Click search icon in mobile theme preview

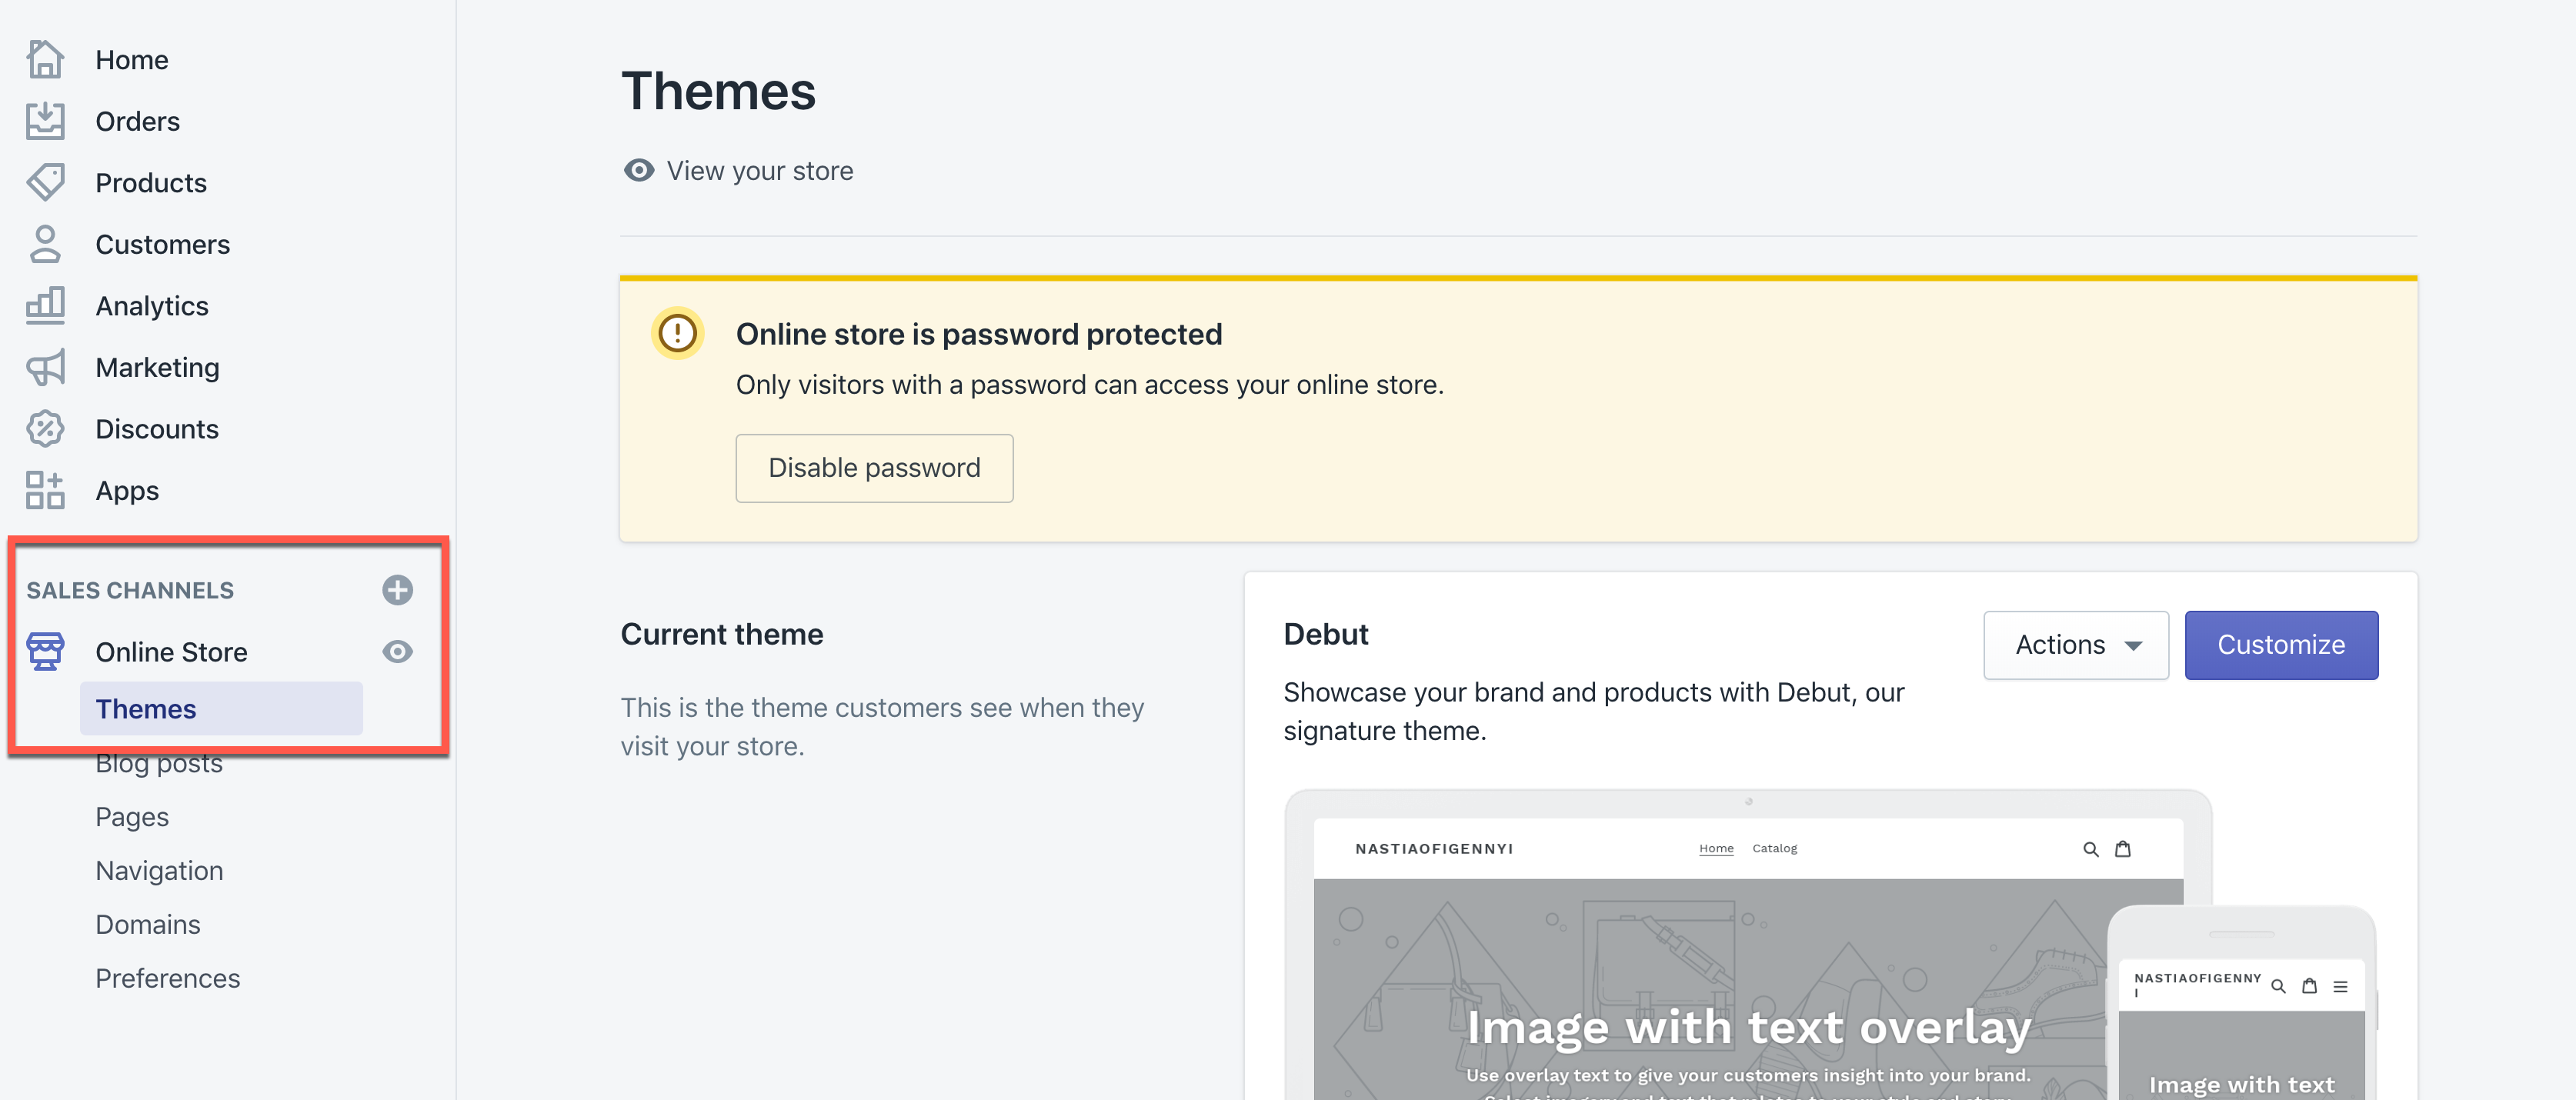[2278, 986]
